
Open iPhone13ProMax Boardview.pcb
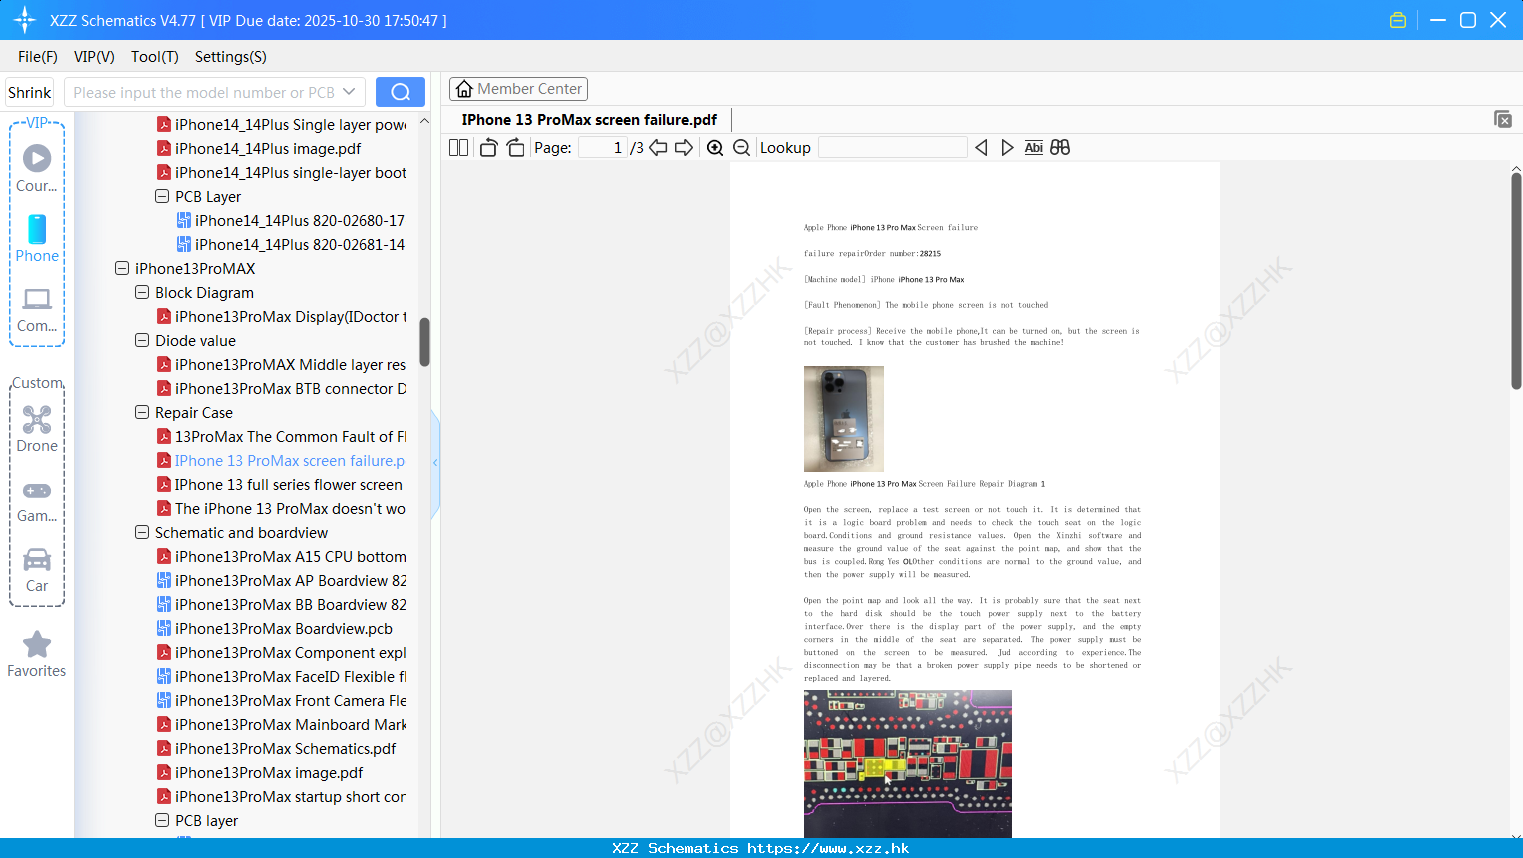[x=275, y=629]
